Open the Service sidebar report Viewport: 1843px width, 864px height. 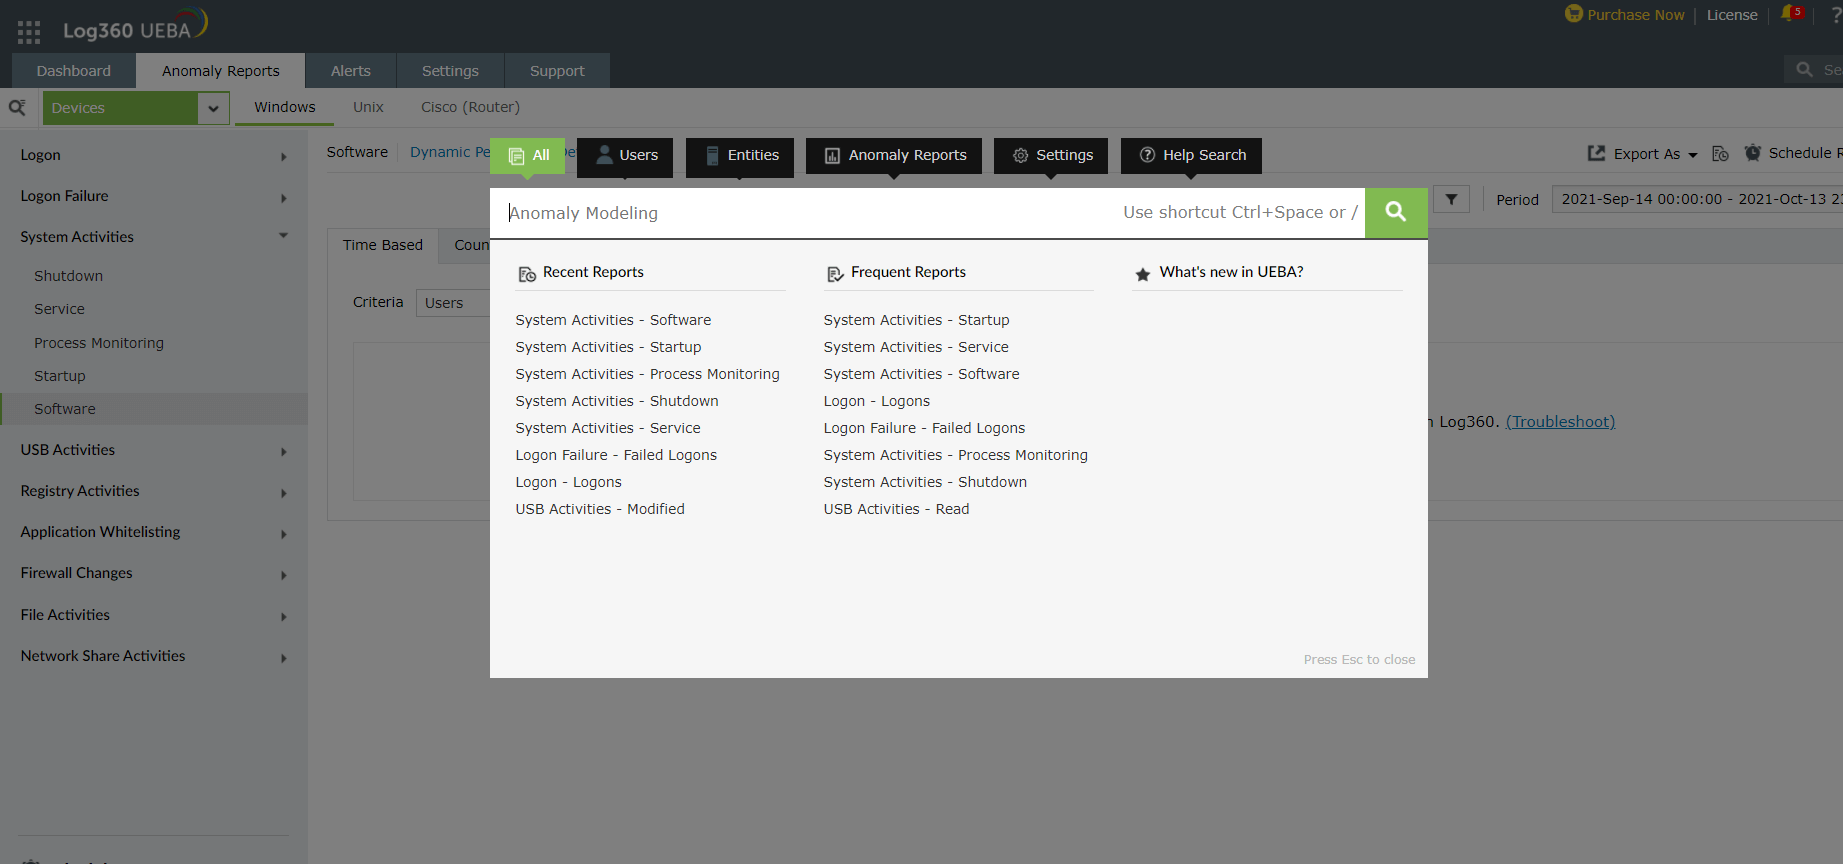(x=59, y=309)
